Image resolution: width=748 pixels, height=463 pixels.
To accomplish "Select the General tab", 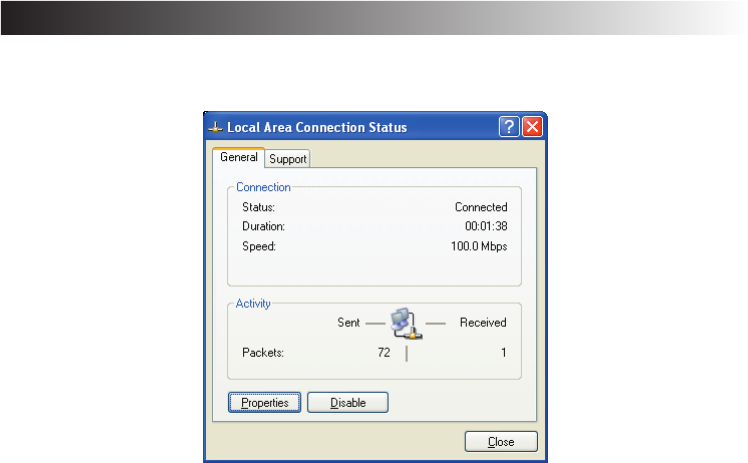I will pos(239,157).
